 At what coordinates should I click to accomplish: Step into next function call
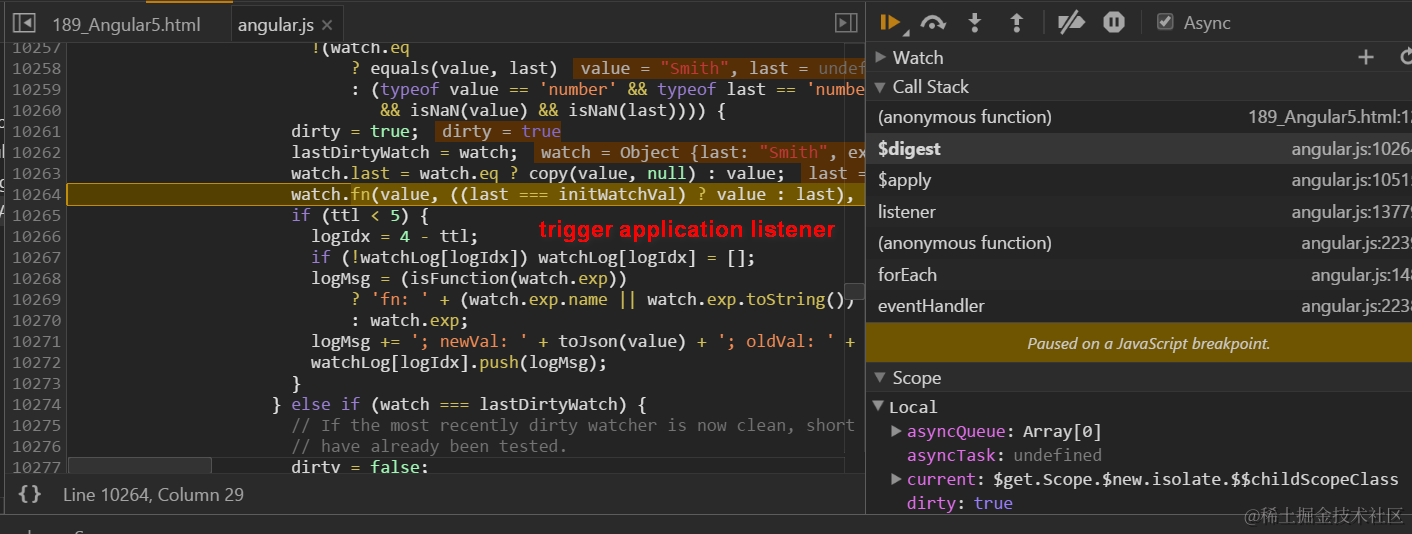(975, 22)
